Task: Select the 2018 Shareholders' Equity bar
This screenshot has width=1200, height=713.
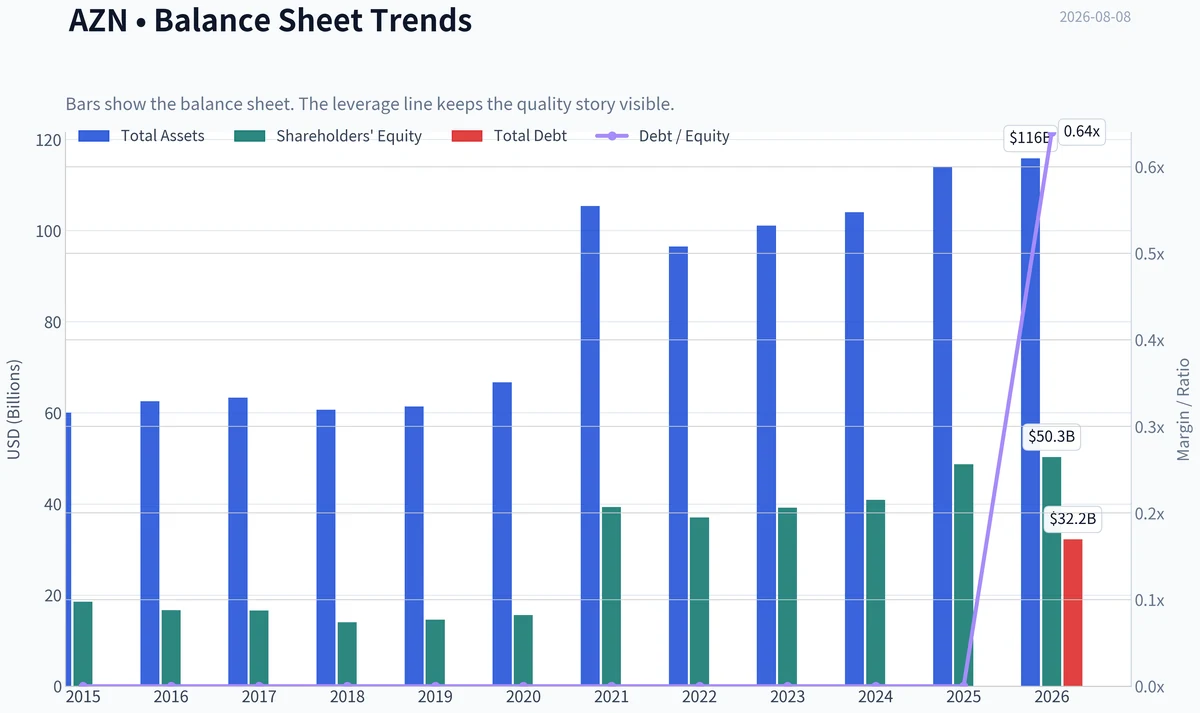Action: pyautogui.click(x=347, y=654)
